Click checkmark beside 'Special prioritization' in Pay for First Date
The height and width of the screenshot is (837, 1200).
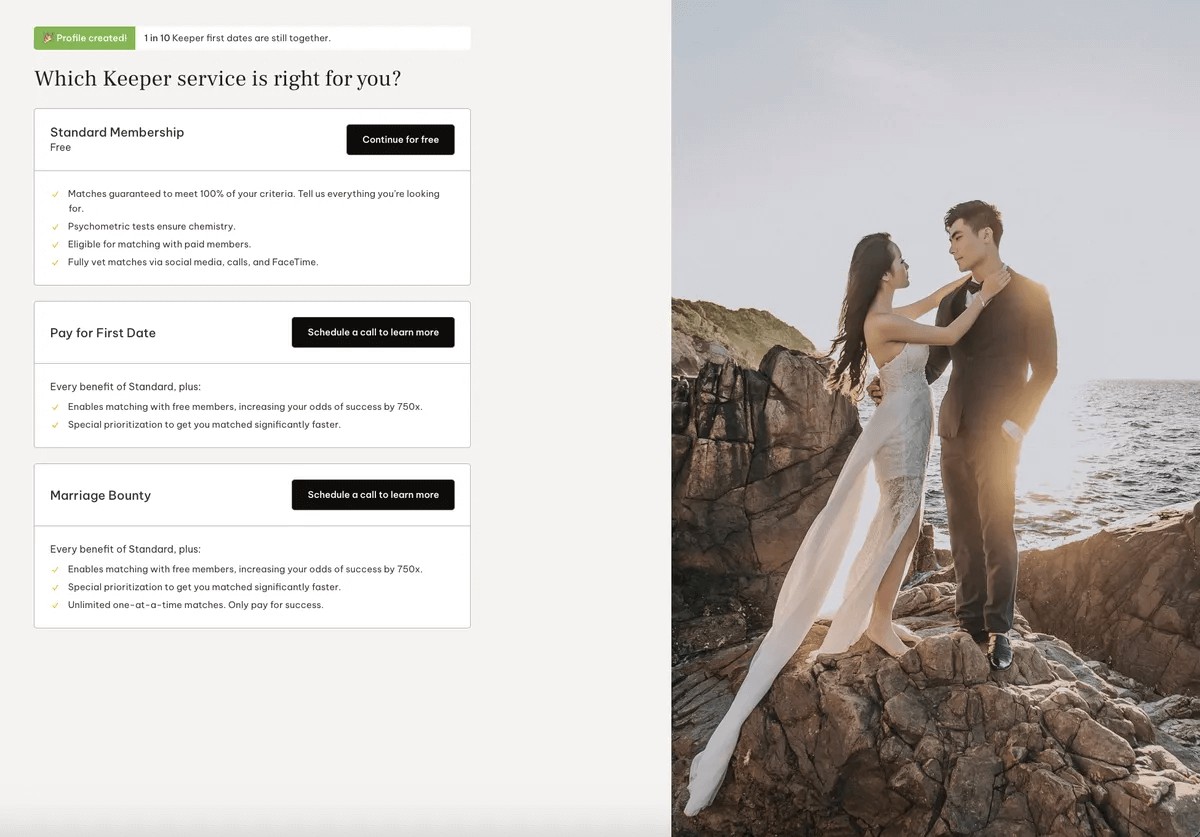click(x=56, y=425)
